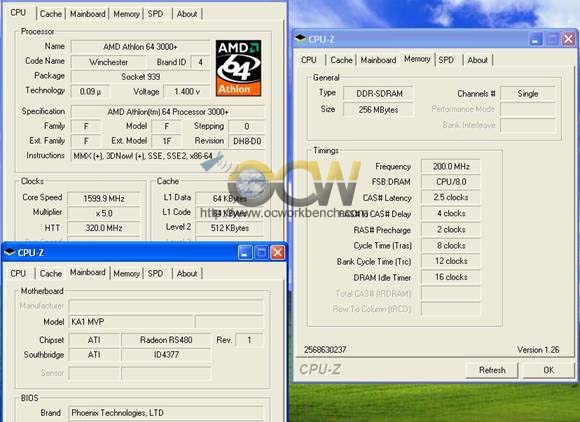
Task: Click the processor Name field 'AMD Athlon 64 3000+'
Action: (x=140, y=47)
